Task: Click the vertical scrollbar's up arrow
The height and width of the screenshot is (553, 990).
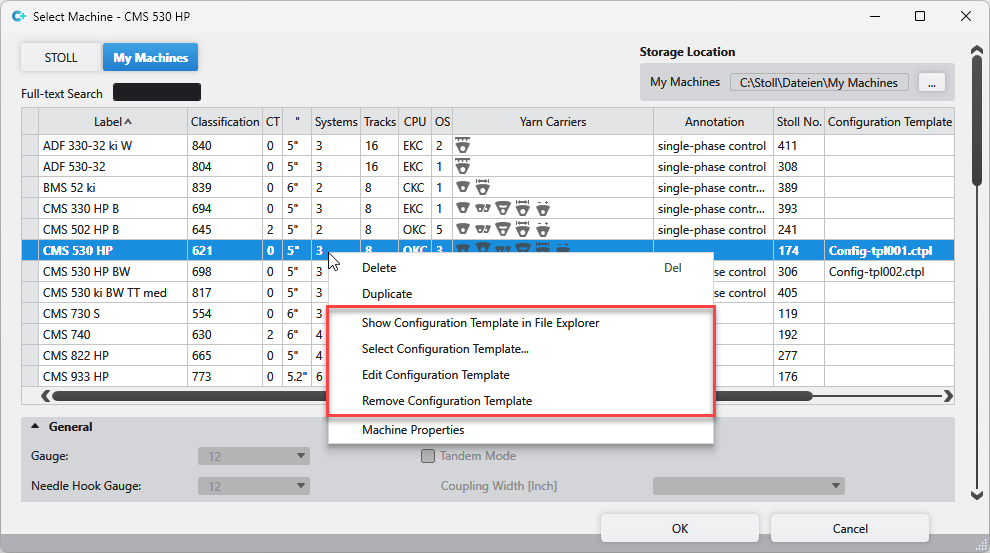Action: tap(977, 50)
